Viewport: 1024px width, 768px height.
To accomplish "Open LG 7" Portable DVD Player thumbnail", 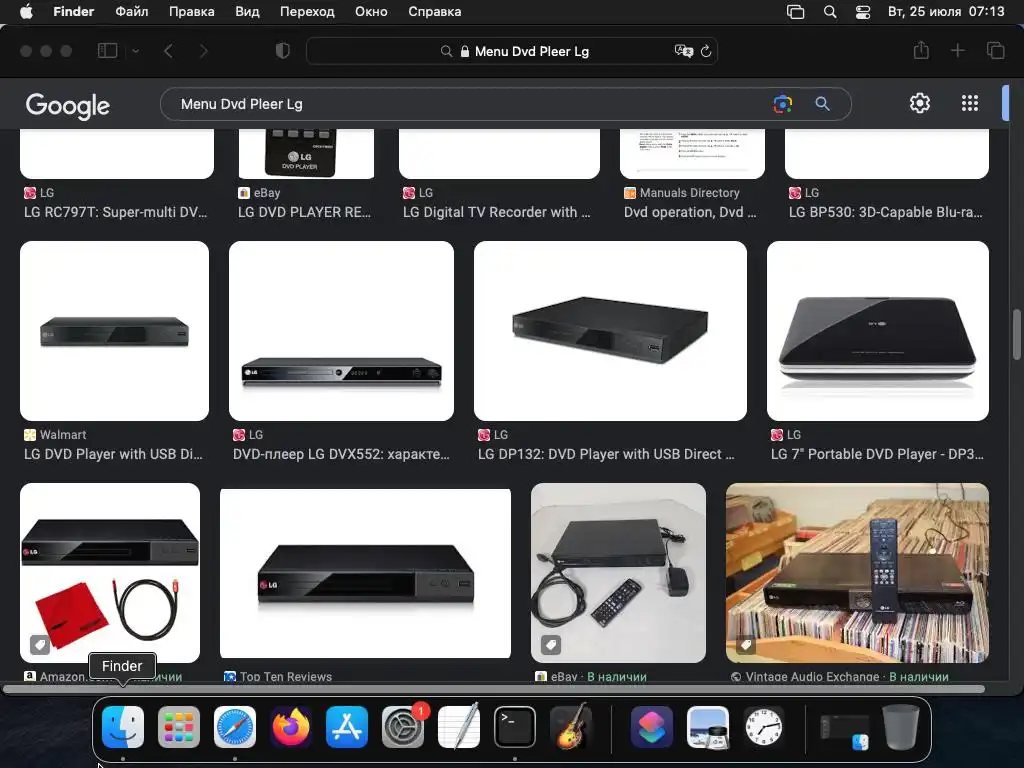I will pos(878,331).
